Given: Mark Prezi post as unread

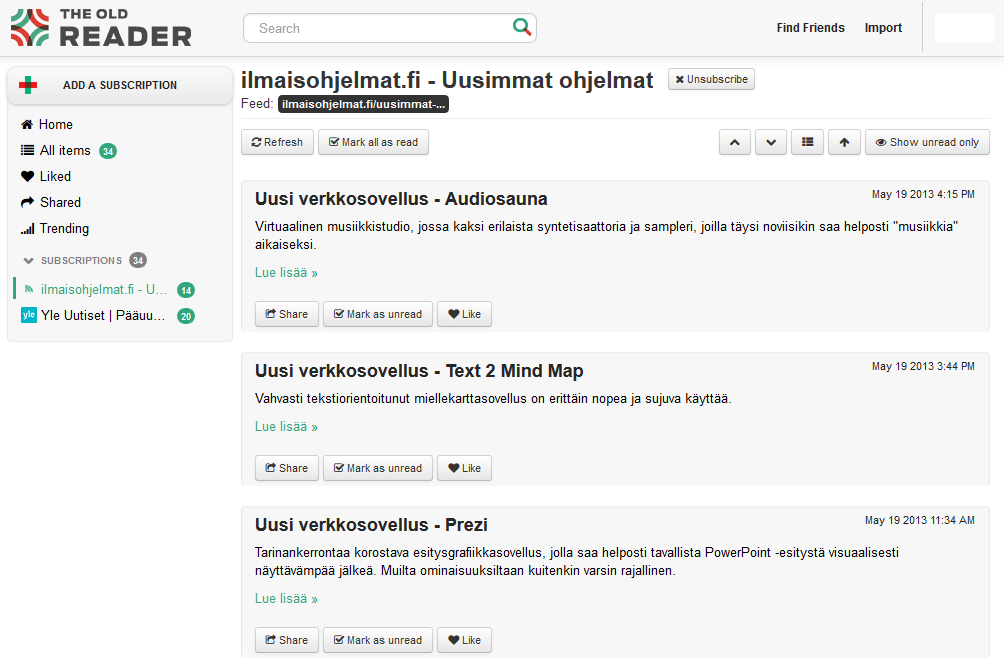Looking at the screenshot, I should pyautogui.click(x=378, y=640).
